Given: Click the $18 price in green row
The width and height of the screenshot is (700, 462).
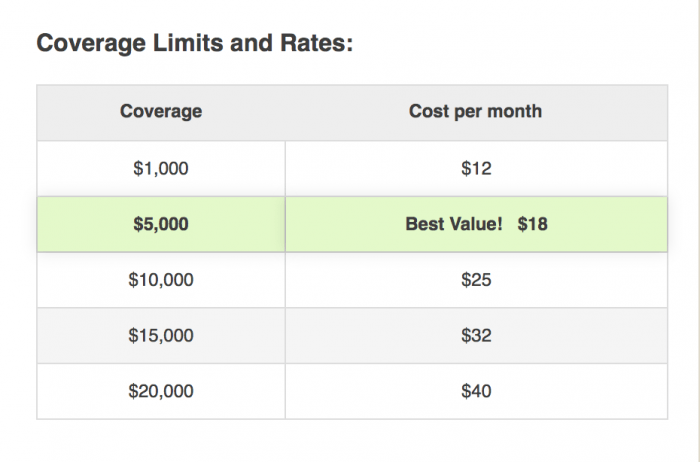Looking at the screenshot, I should tap(532, 224).
